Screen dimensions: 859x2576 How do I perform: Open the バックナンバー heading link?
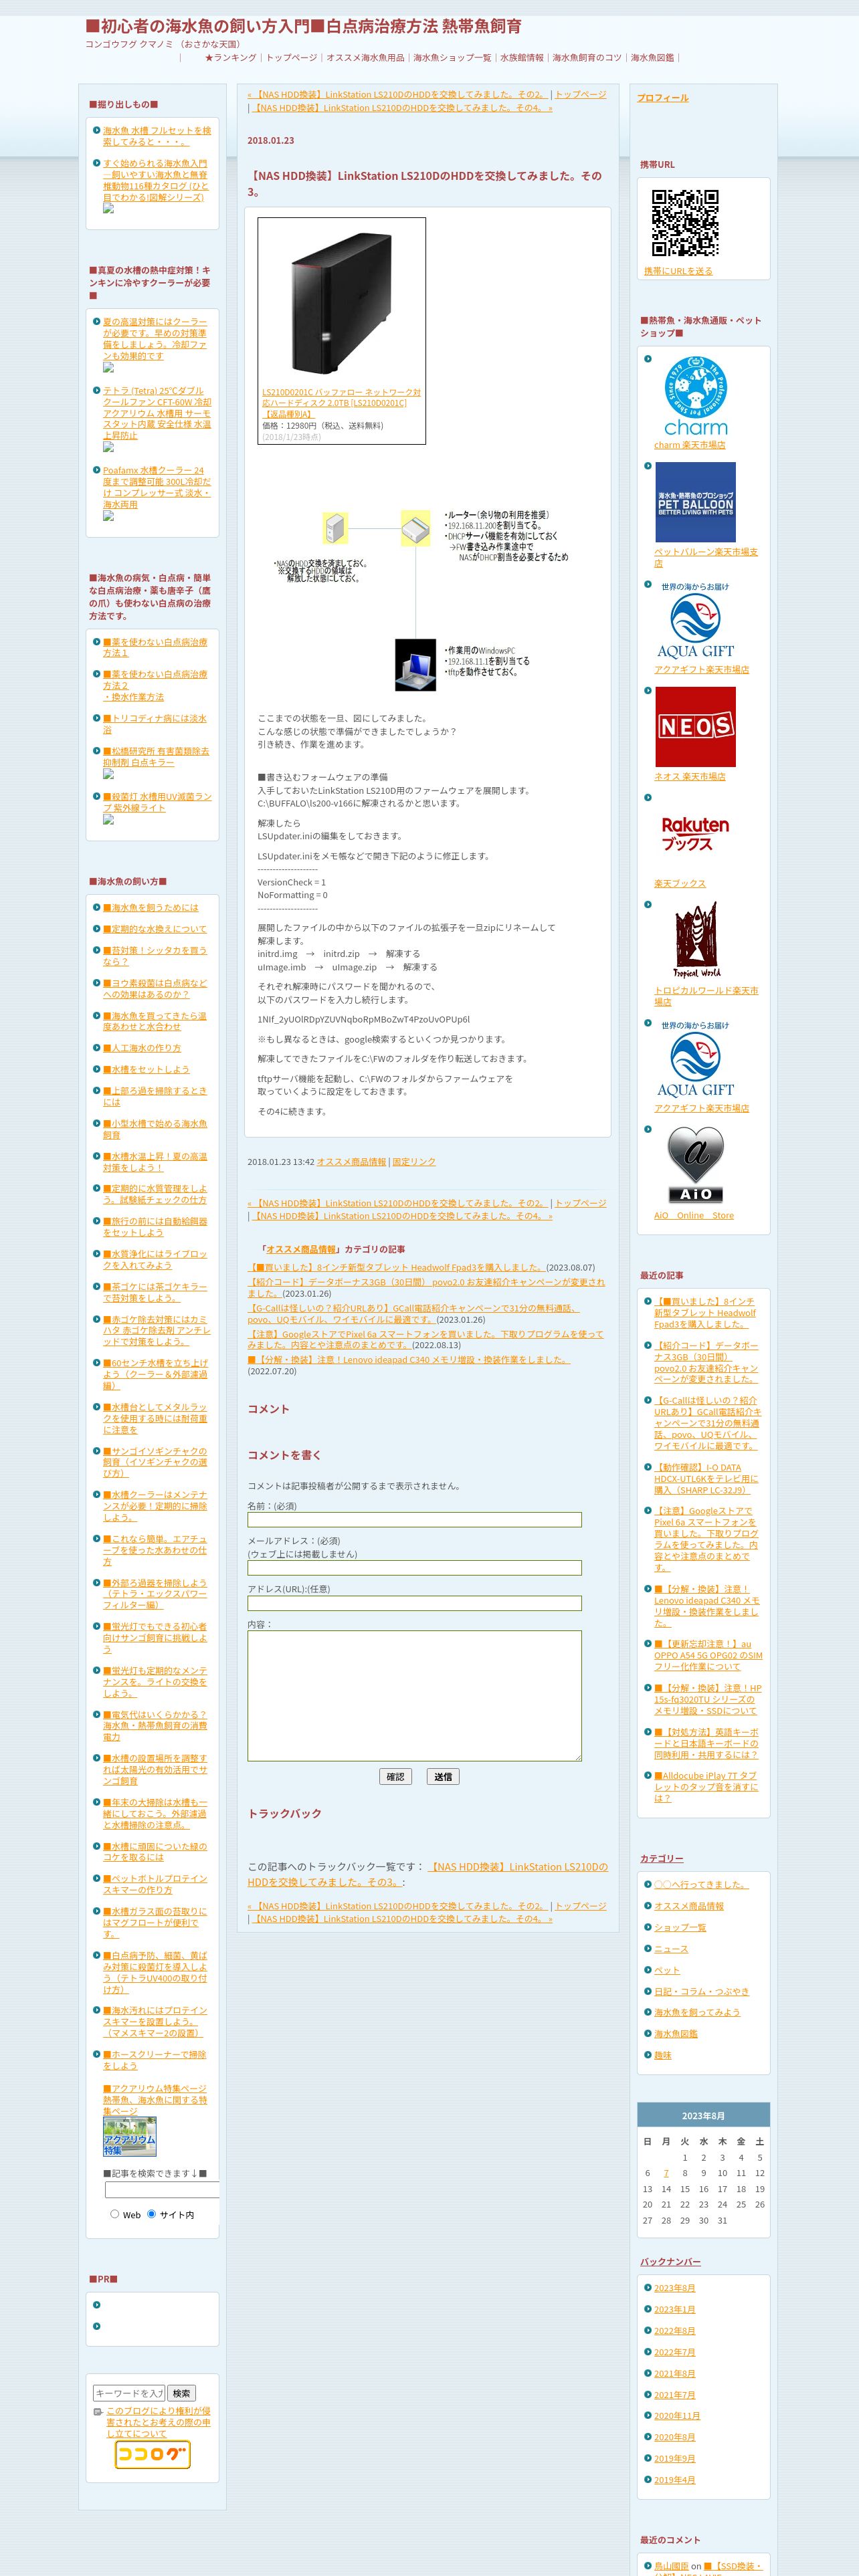(x=670, y=2260)
